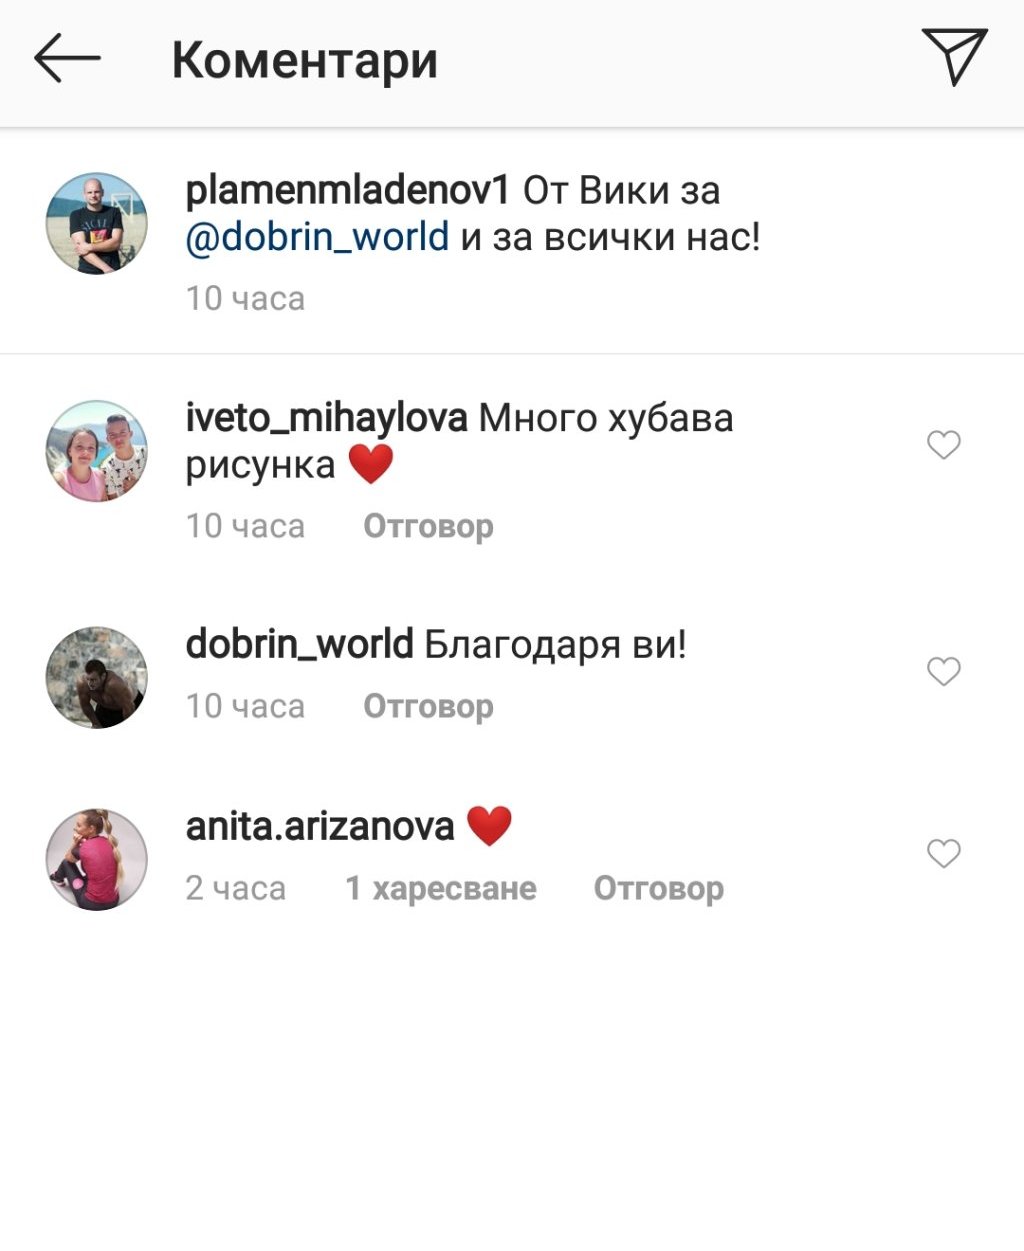Open dobrin_world's profile avatar
The height and width of the screenshot is (1251, 1024).
coord(97,678)
